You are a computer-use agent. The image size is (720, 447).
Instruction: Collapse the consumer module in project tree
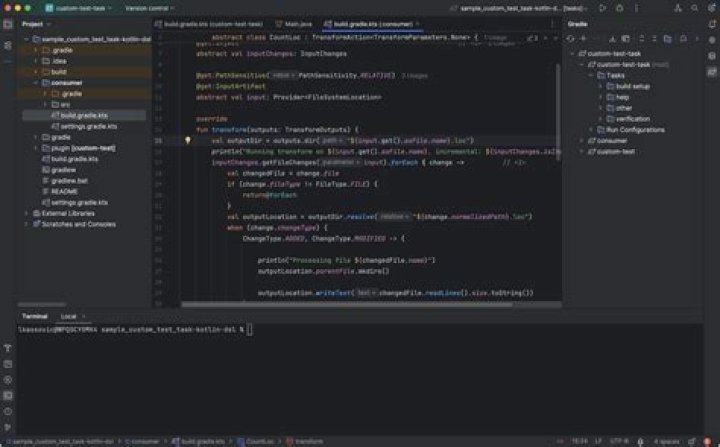36,83
